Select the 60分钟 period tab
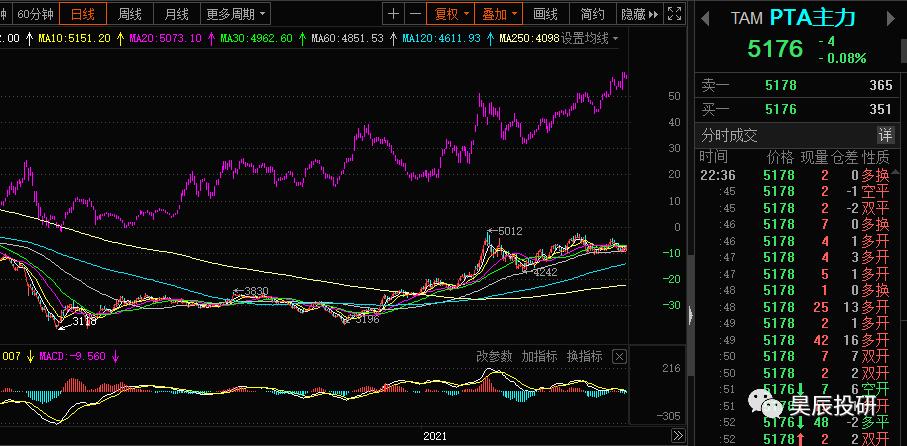This screenshot has width=907, height=446. [x=37, y=14]
